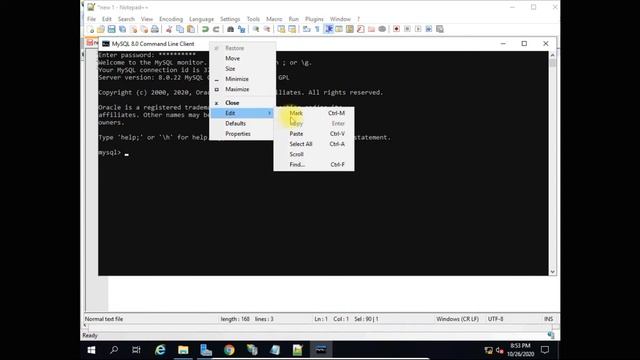The image size is (640, 360).
Task: Click the Zoom In toolbar icon
Action: 256,29
